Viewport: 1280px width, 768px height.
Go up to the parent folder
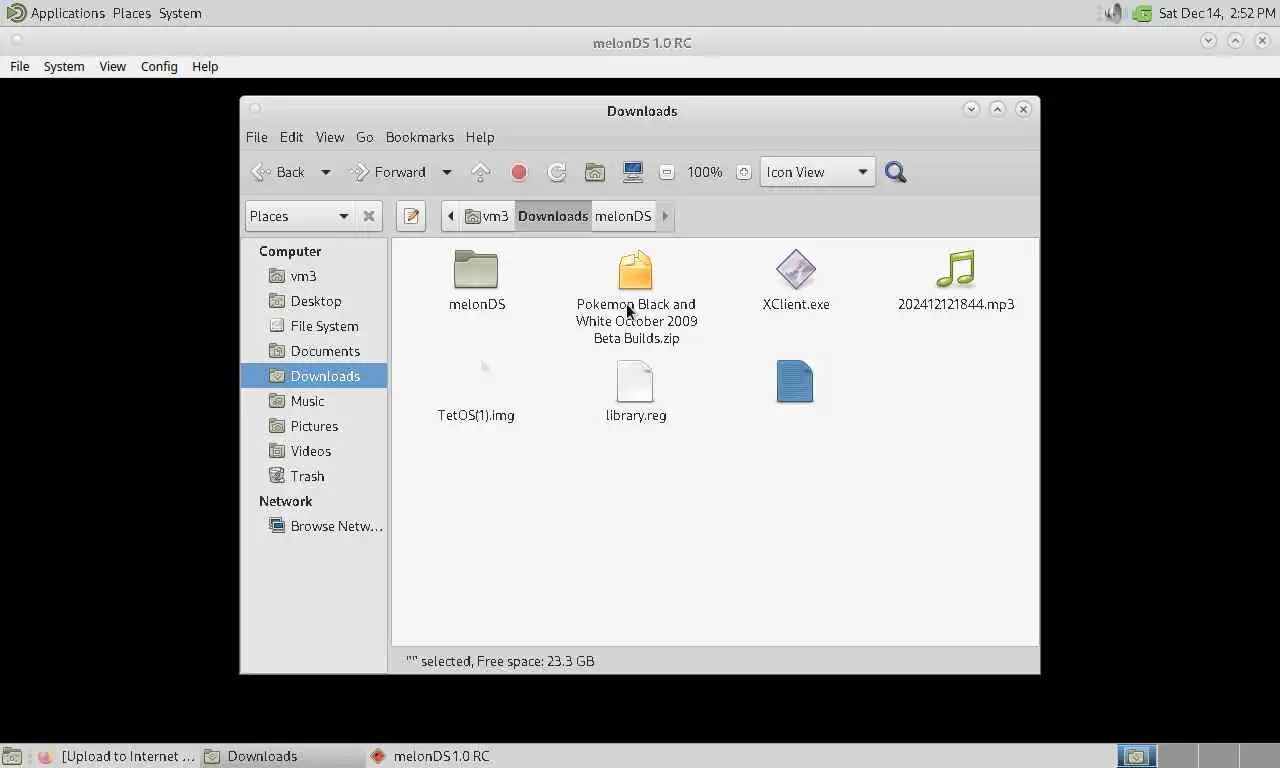(480, 172)
